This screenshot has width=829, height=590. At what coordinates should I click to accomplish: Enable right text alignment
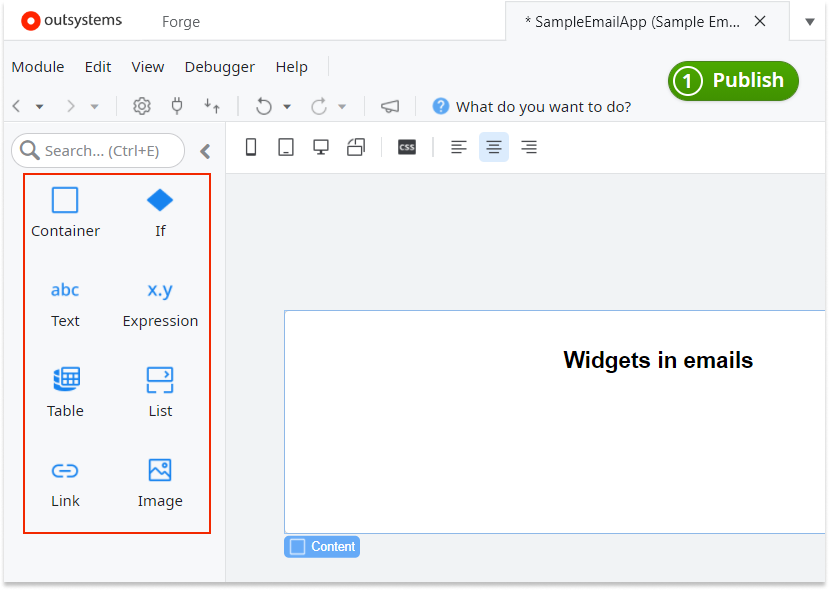[x=528, y=146]
